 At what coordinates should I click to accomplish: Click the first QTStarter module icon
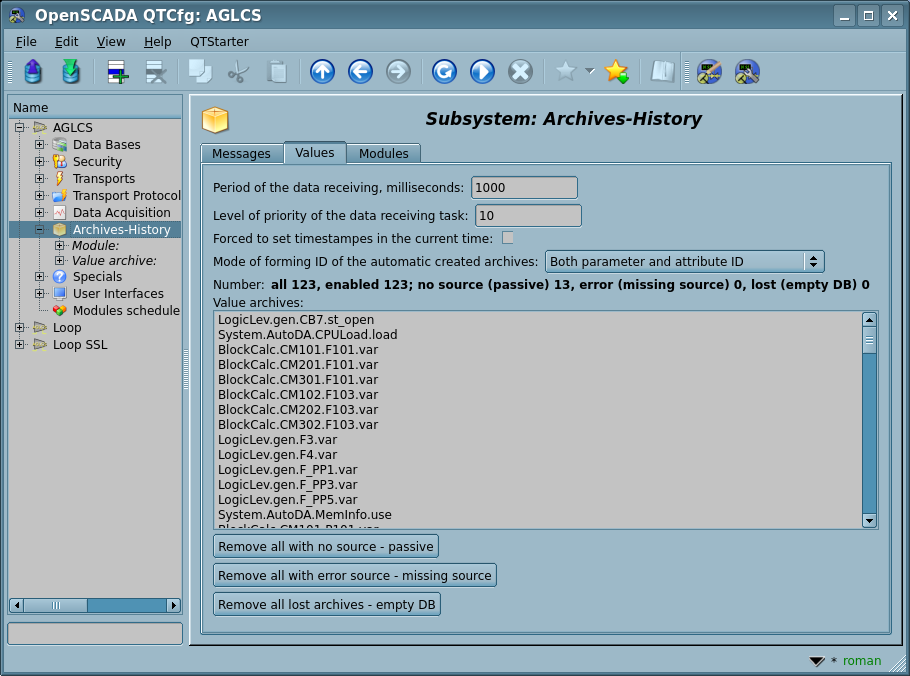(709, 72)
